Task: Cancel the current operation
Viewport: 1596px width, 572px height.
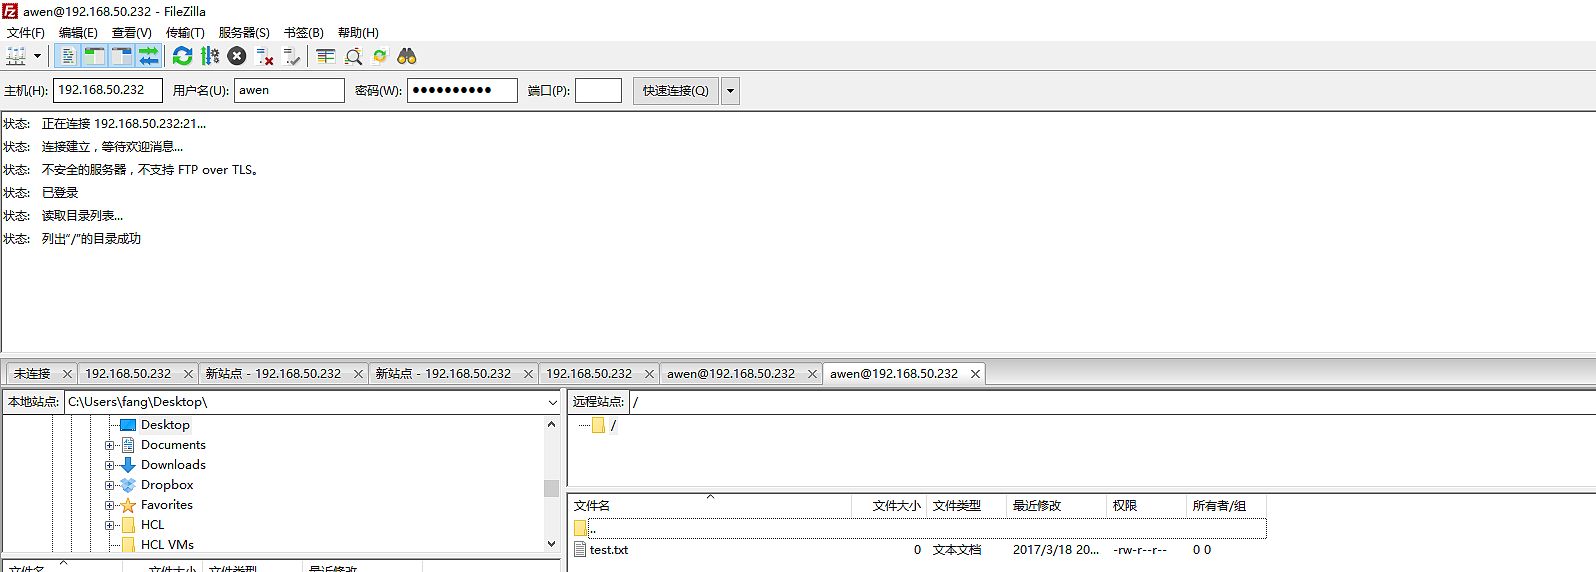Action: [237, 56]
